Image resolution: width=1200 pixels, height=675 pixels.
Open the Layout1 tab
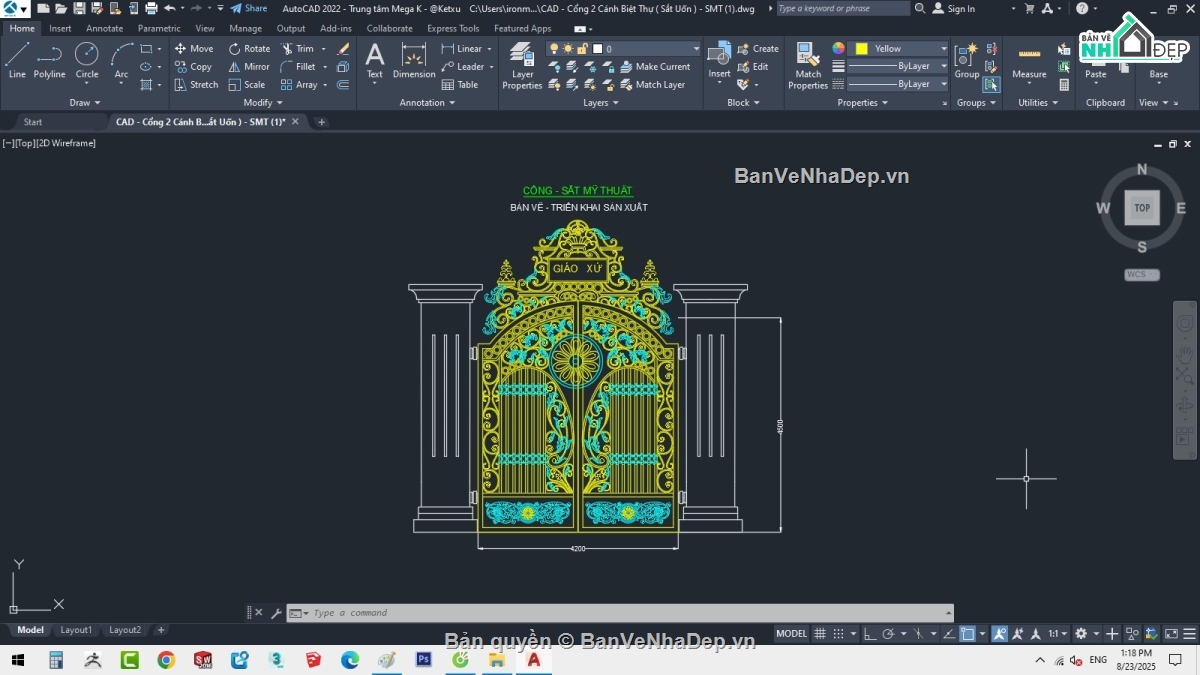click(76, 630)
